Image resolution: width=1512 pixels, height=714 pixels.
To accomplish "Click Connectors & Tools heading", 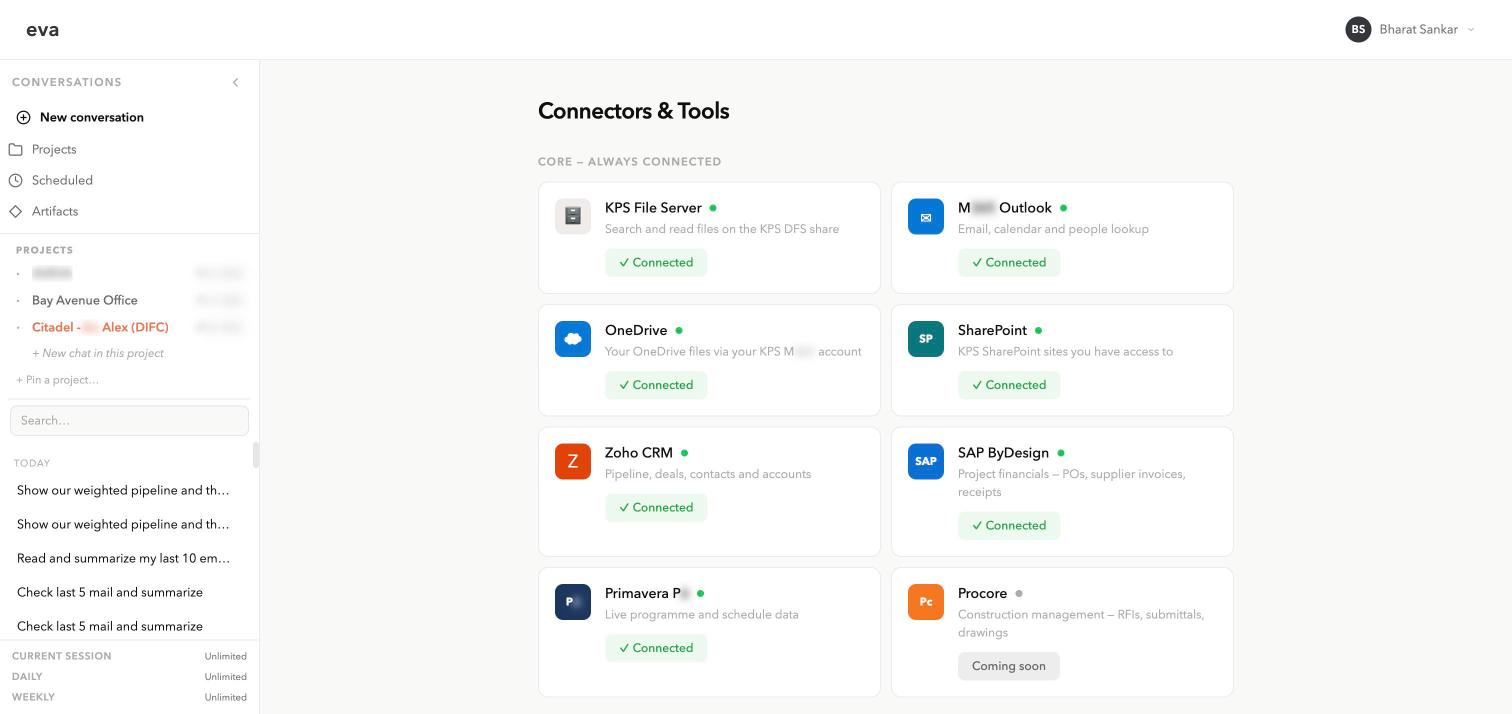I will (633, 111).
